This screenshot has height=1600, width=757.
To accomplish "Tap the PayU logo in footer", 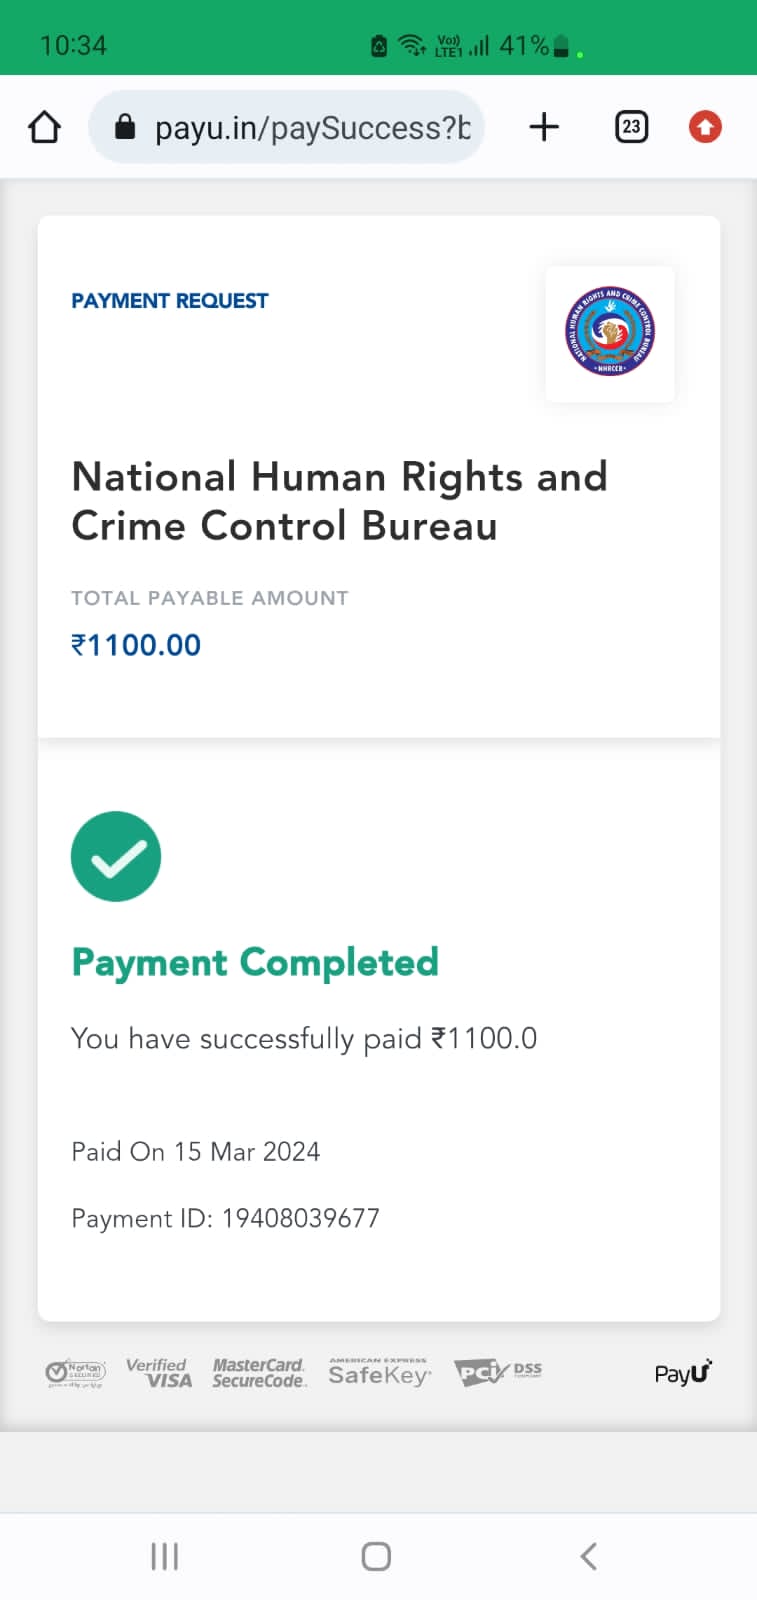I will [x=684, y=1373].
